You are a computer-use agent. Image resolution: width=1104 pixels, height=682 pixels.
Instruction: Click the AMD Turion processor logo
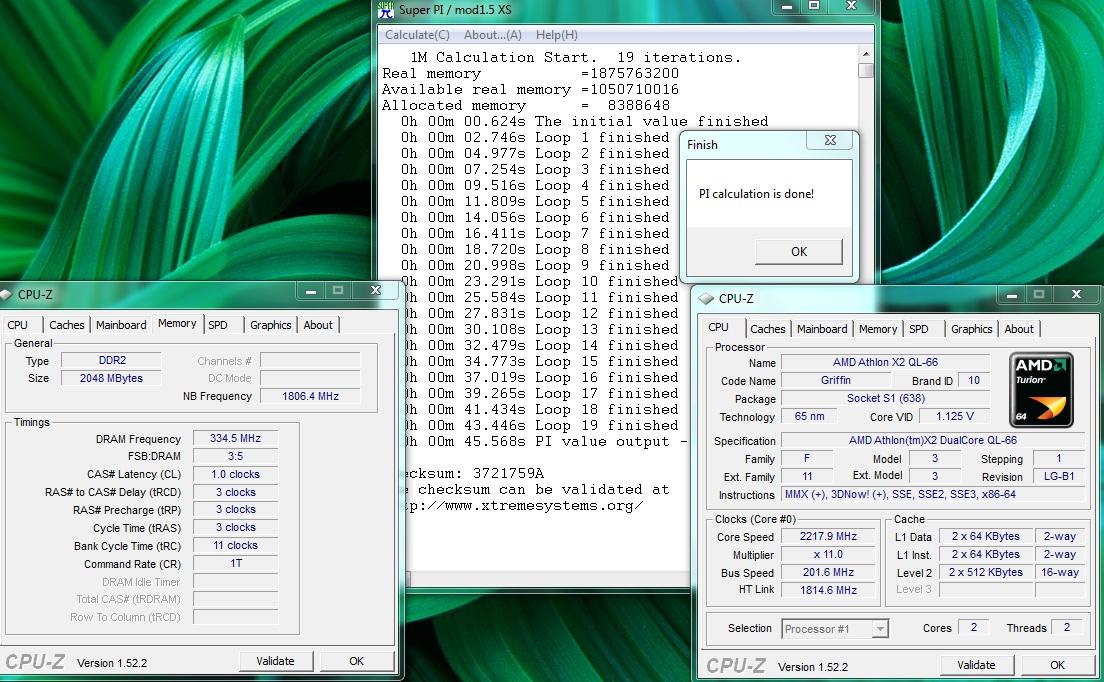pyautogui.click(x=1041, y=390)
